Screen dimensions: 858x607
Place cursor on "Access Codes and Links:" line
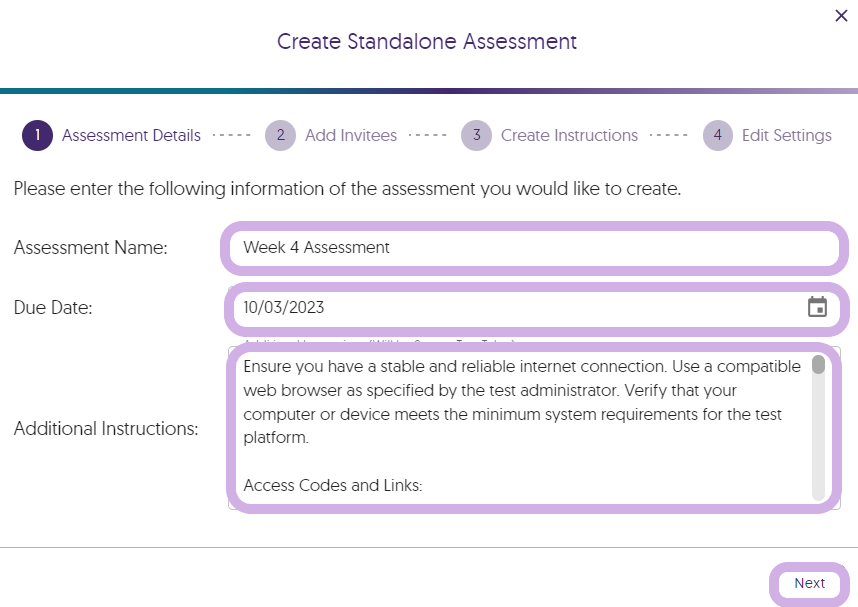pos(333,485)
